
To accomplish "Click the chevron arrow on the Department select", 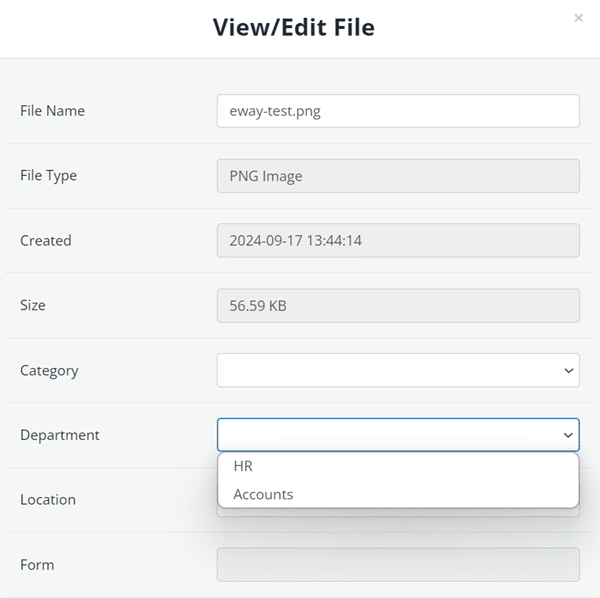I will pyautogui.click(x=568, y=436).
